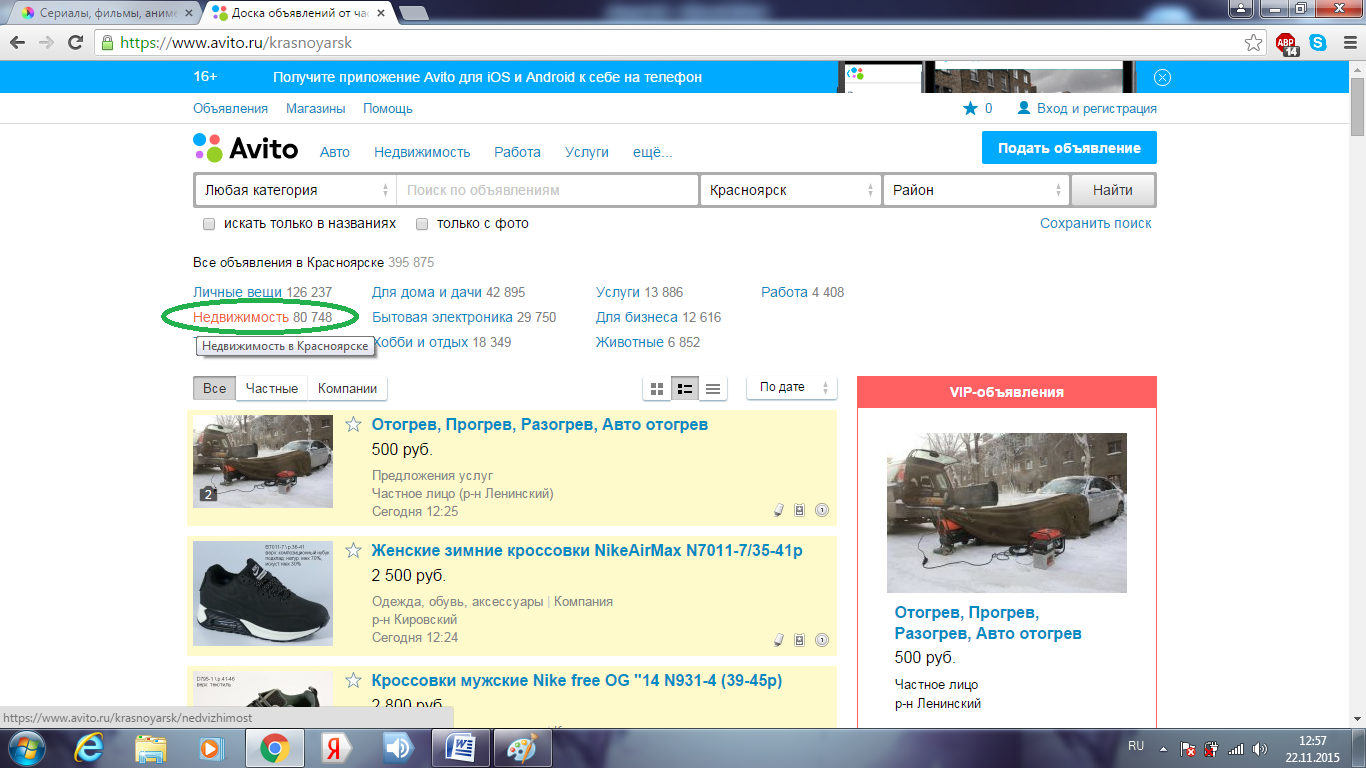Select the 'Все' sellers tab
The width and height of the screenshot is (1366, 768).
[214, 389]
